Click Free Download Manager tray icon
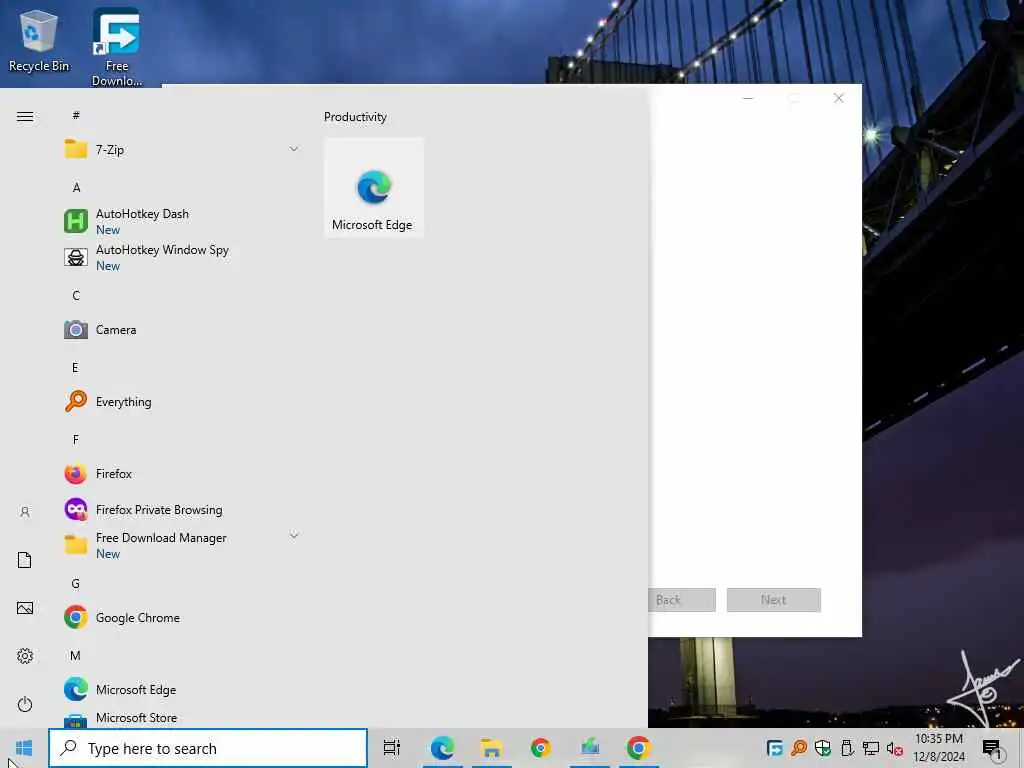This screenshot has height=768, width=1024. coord(775,748)
